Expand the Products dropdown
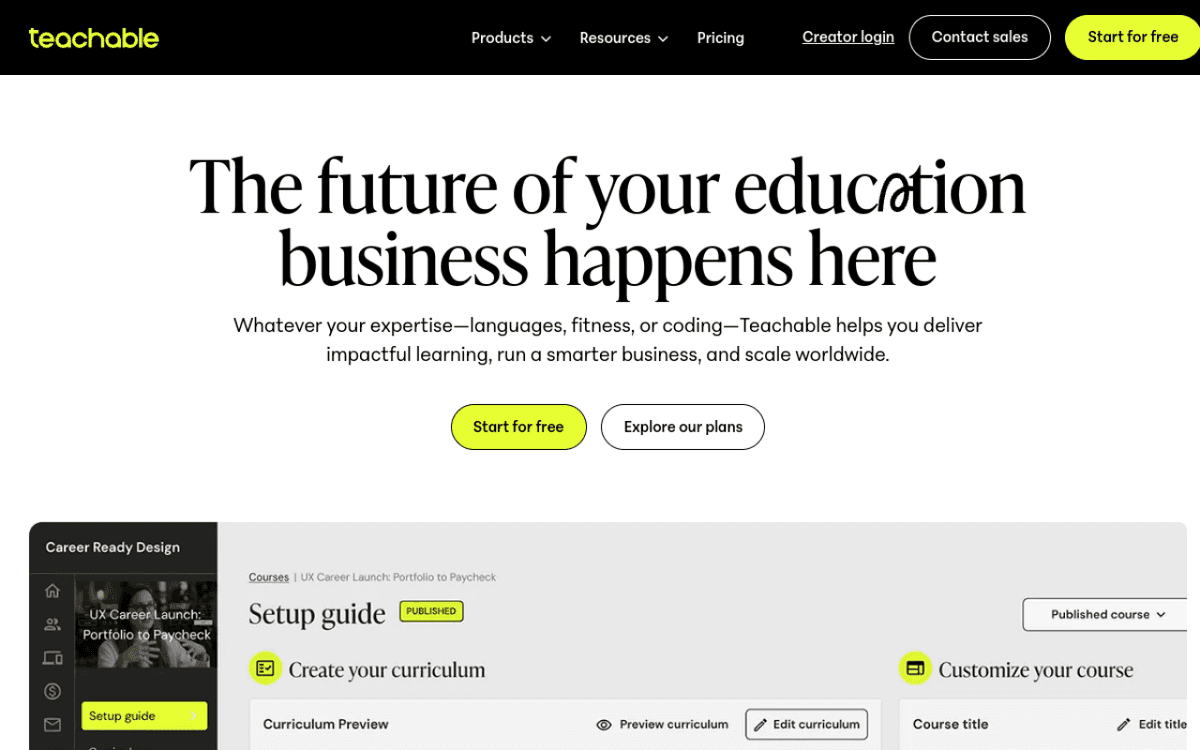Viewport: 1200px width, 750px height. tap(510, 37)
